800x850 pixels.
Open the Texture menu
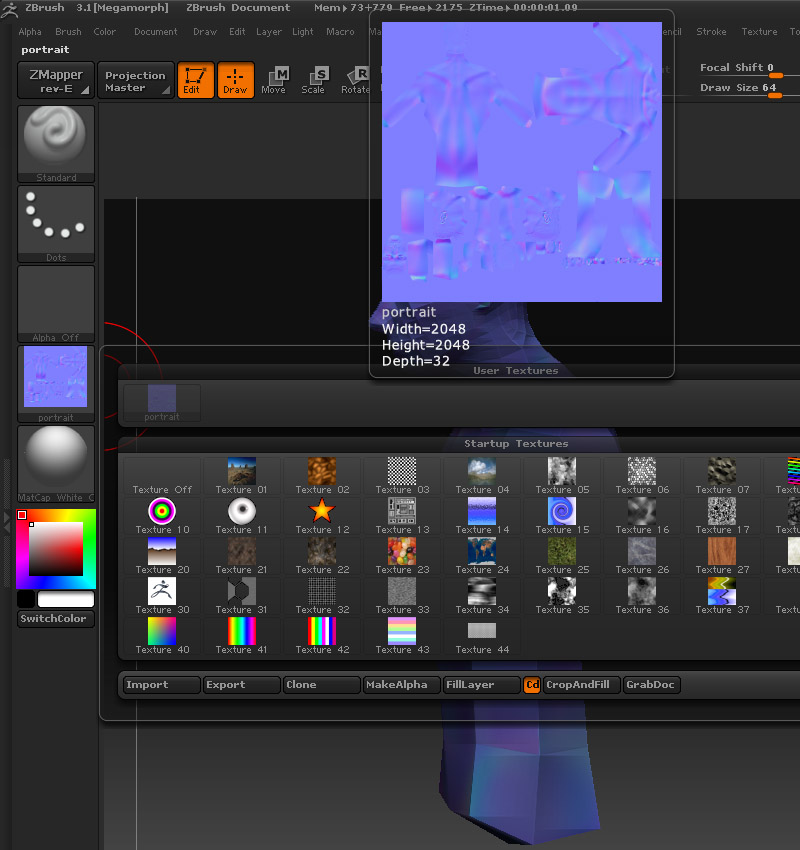(759, 32)
